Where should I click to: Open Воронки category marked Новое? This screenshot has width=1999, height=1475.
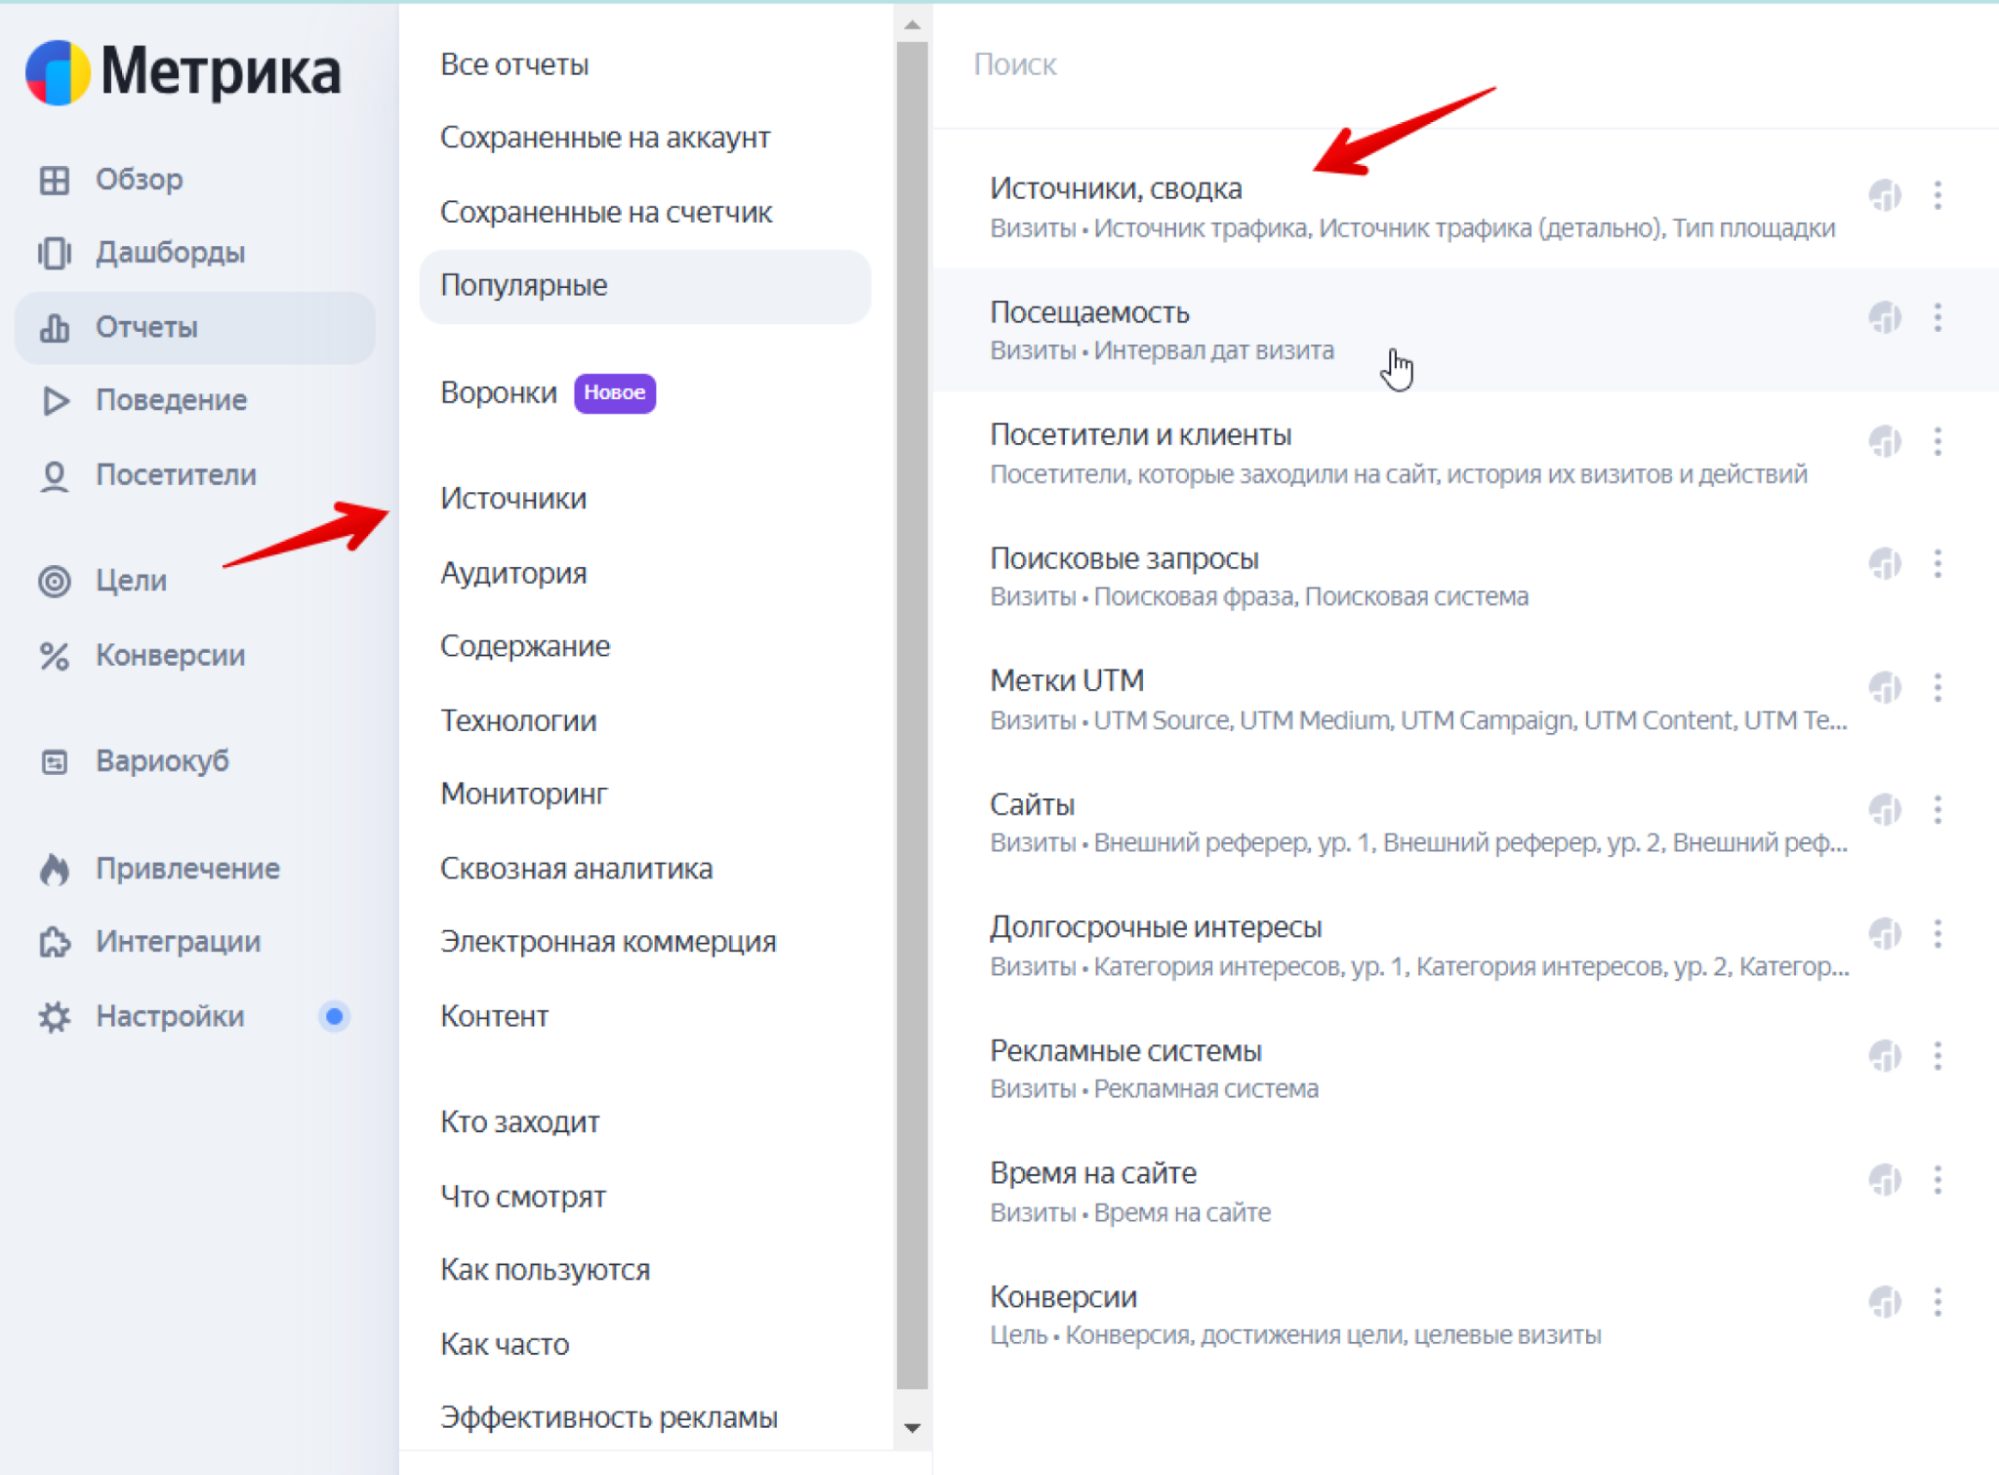click(x=548, y=393)
